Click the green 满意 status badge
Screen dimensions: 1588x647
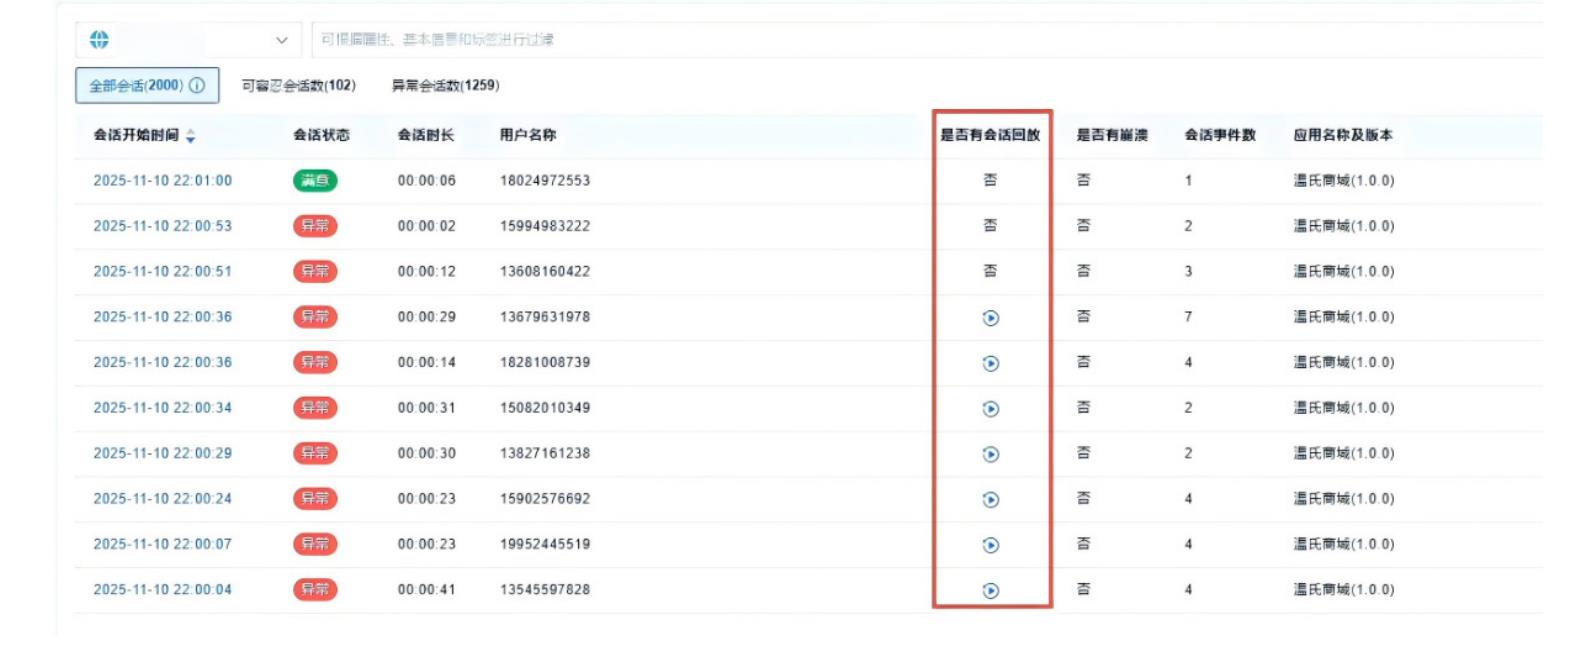315,181
